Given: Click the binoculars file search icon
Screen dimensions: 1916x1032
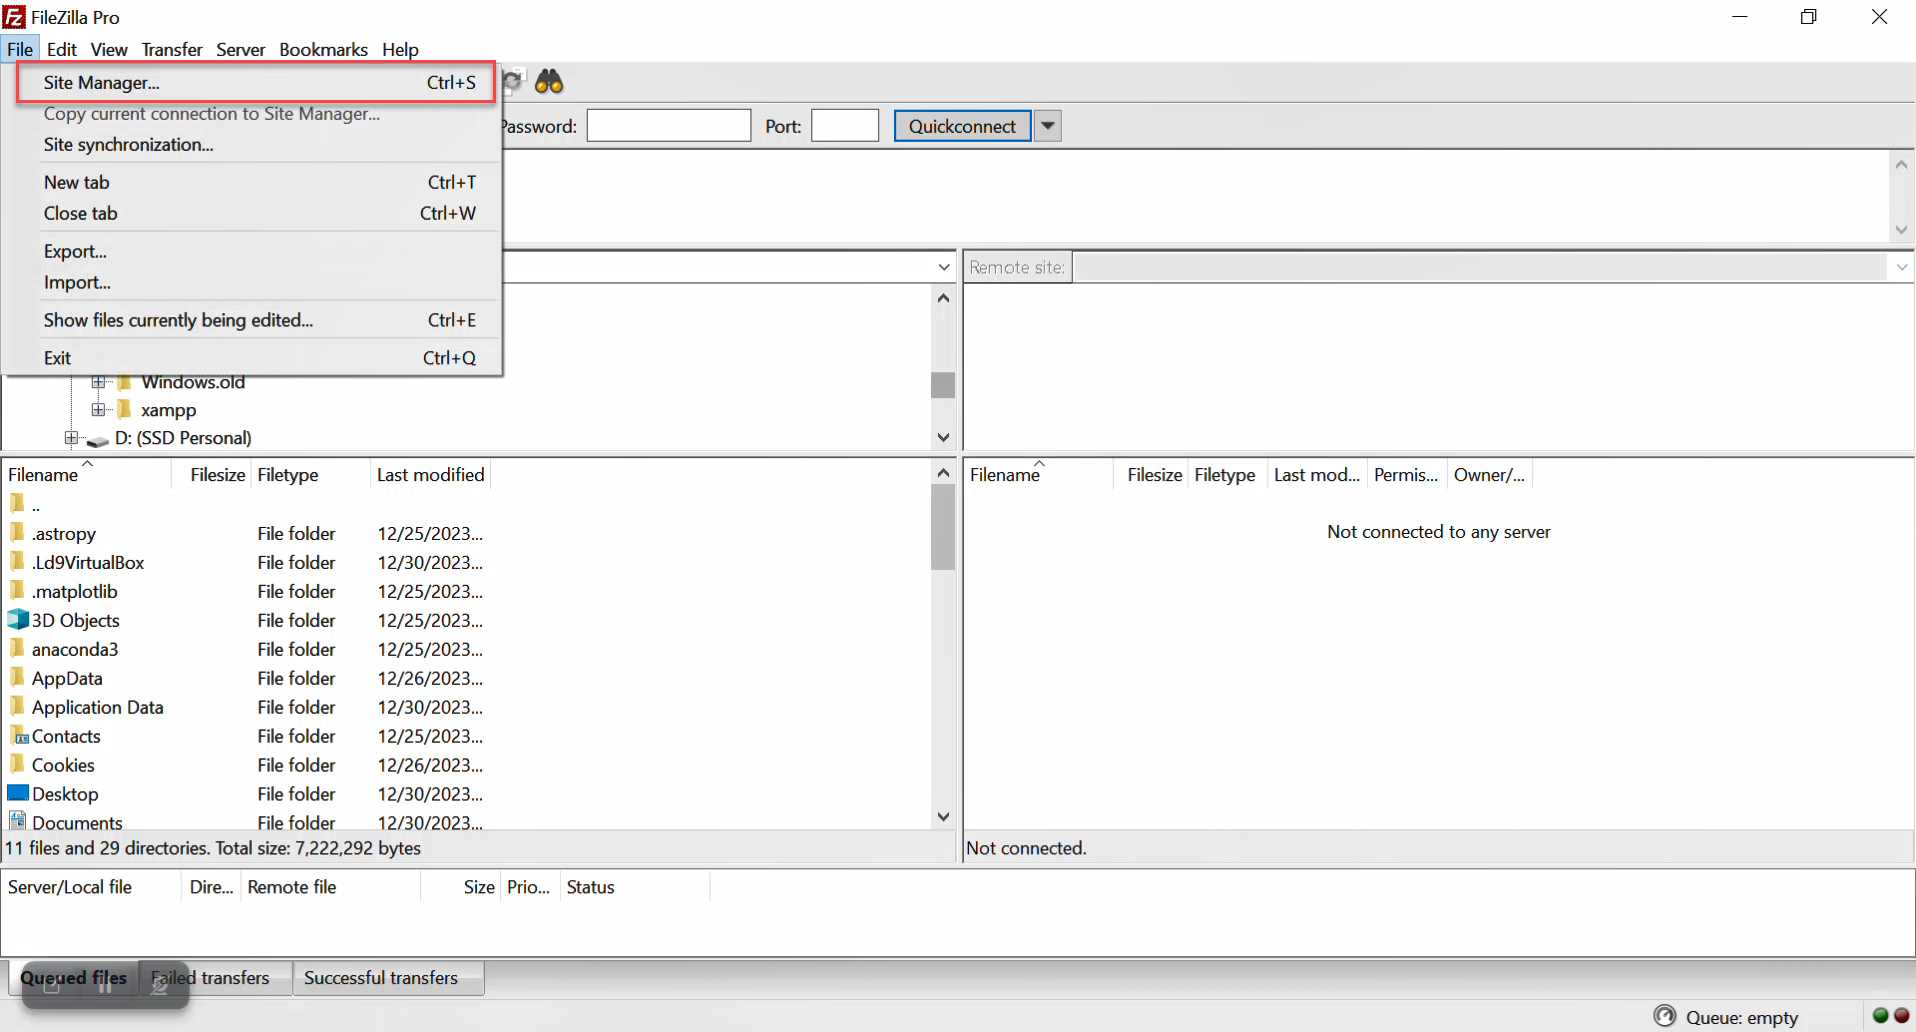Looking at the screenshot, I should 549,82.
